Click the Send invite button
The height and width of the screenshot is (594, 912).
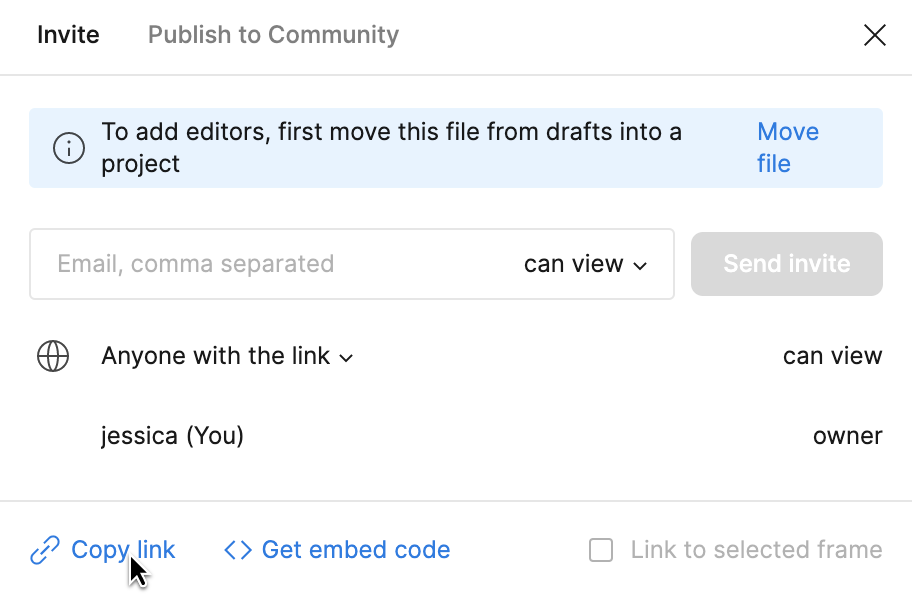click(x=787, y=264)
